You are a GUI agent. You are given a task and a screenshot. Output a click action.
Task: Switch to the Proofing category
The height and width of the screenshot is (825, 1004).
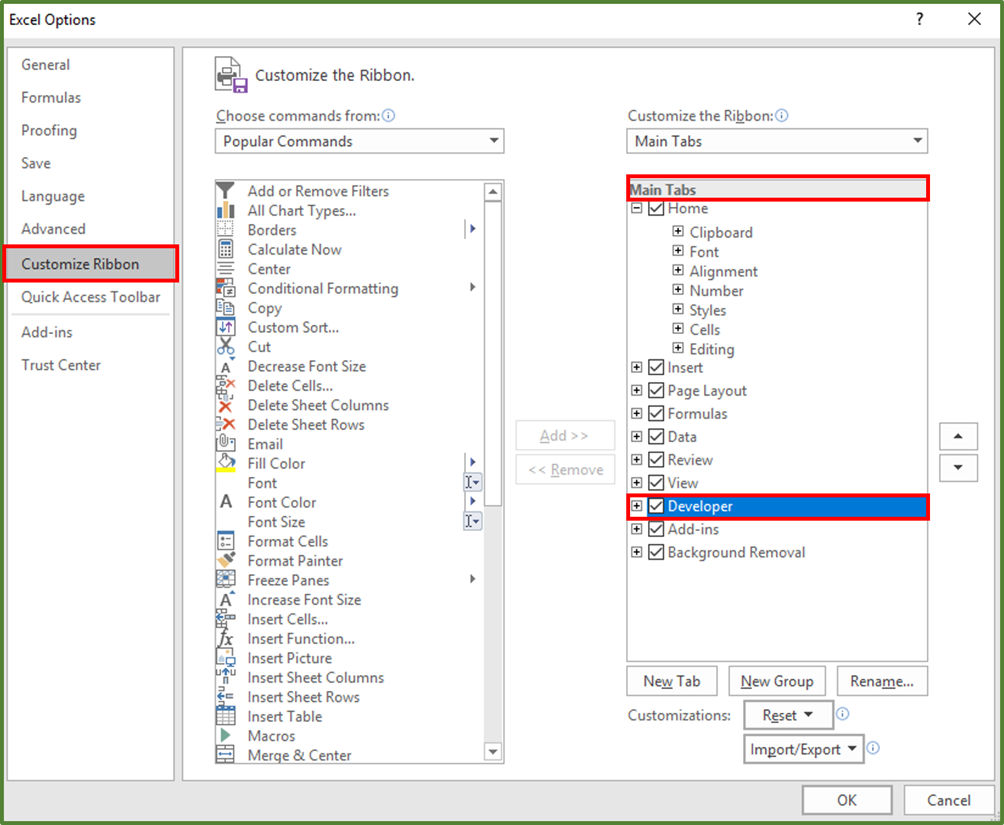[x=49, y=130]
